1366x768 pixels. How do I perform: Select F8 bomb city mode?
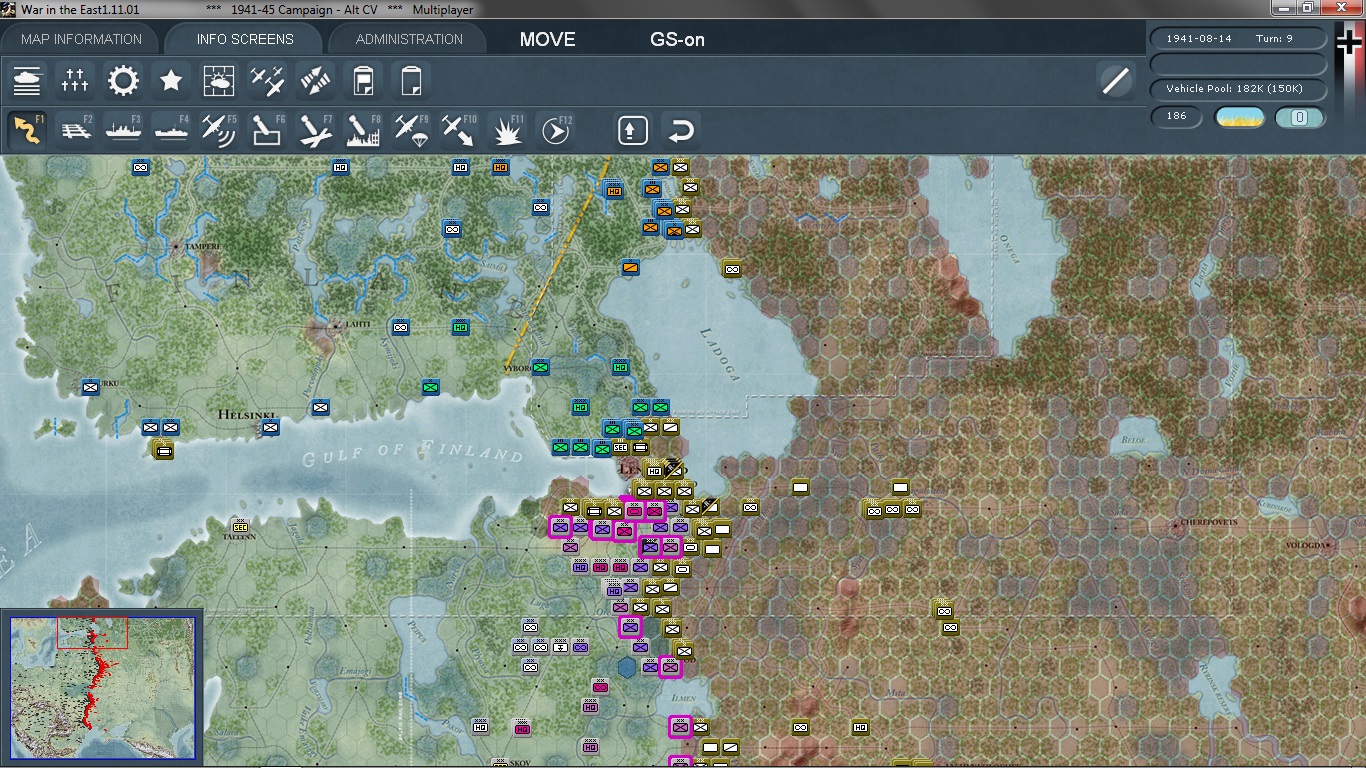point(363,130)
